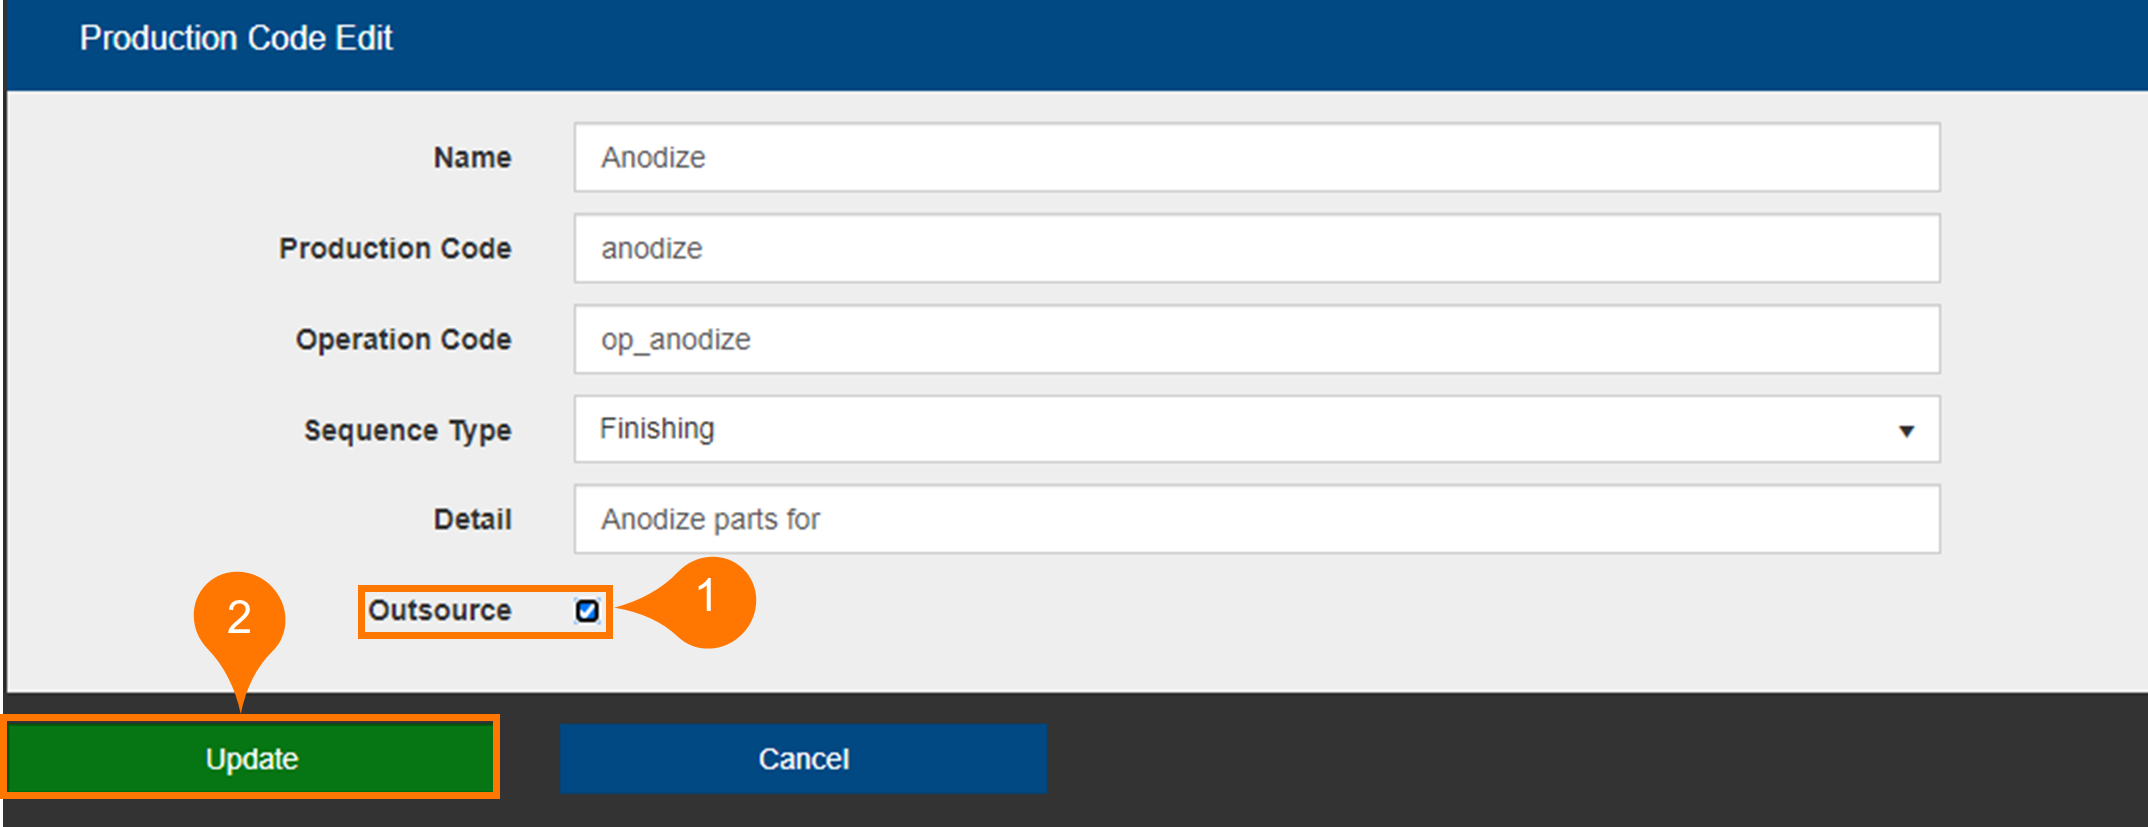
Task: Click the orange callout marker numbered 2
Action: [239, 617]
